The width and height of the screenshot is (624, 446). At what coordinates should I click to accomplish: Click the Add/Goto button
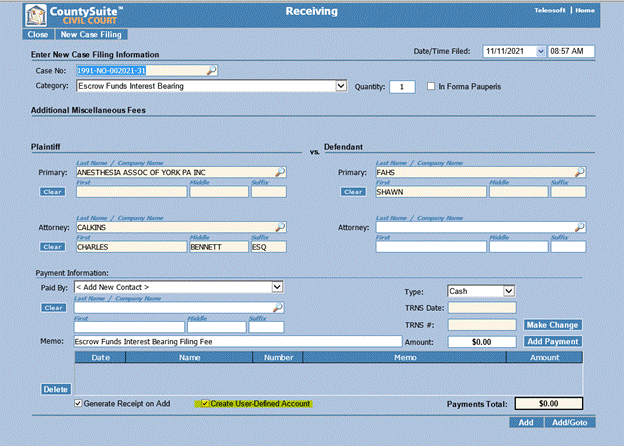pos(569,423)
